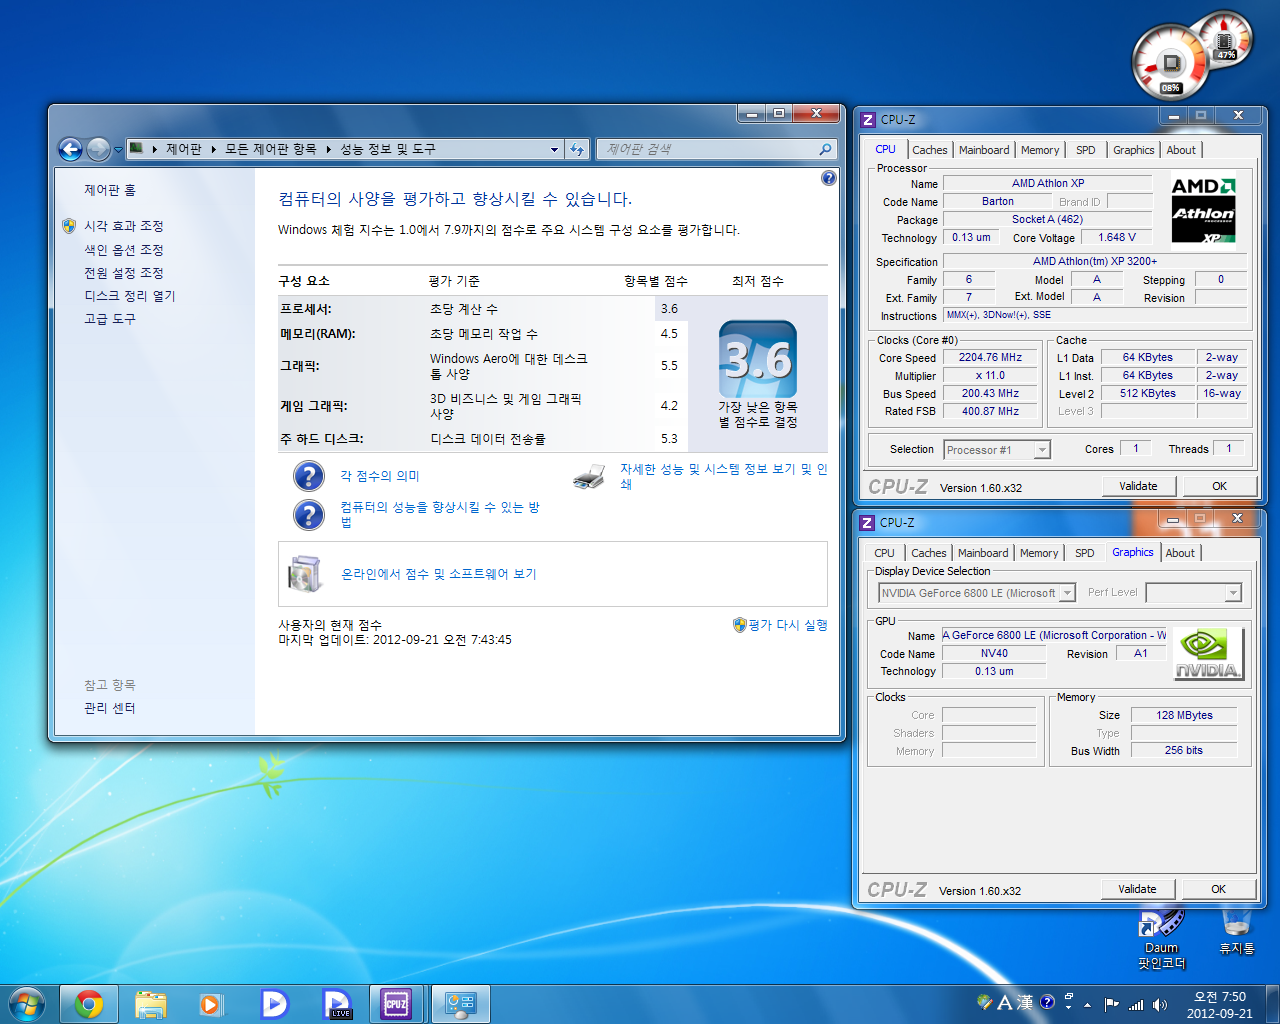This screenshot has width=1280, height=1024.
Task: Click the '평가 다시 실행' re-run assessment link
Action: (788, 624)
